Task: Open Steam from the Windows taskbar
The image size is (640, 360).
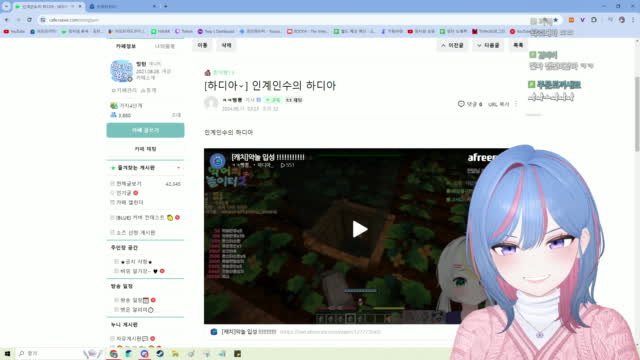Action: point(160,353)
